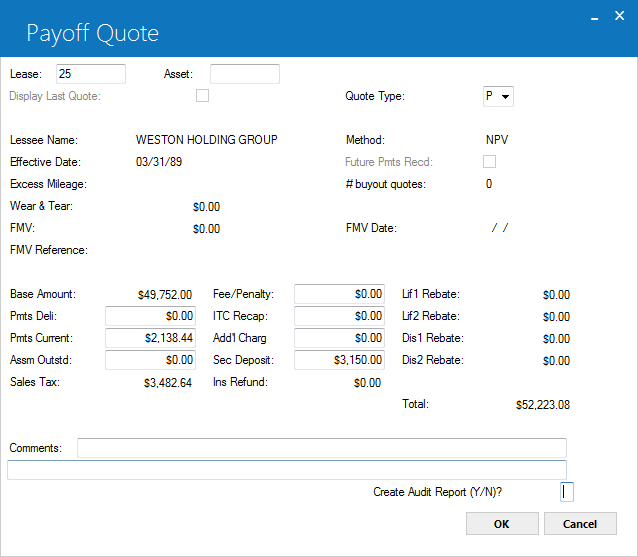Close the Payoff Quote window
This screenshot has width=638, height=557.
619,16
